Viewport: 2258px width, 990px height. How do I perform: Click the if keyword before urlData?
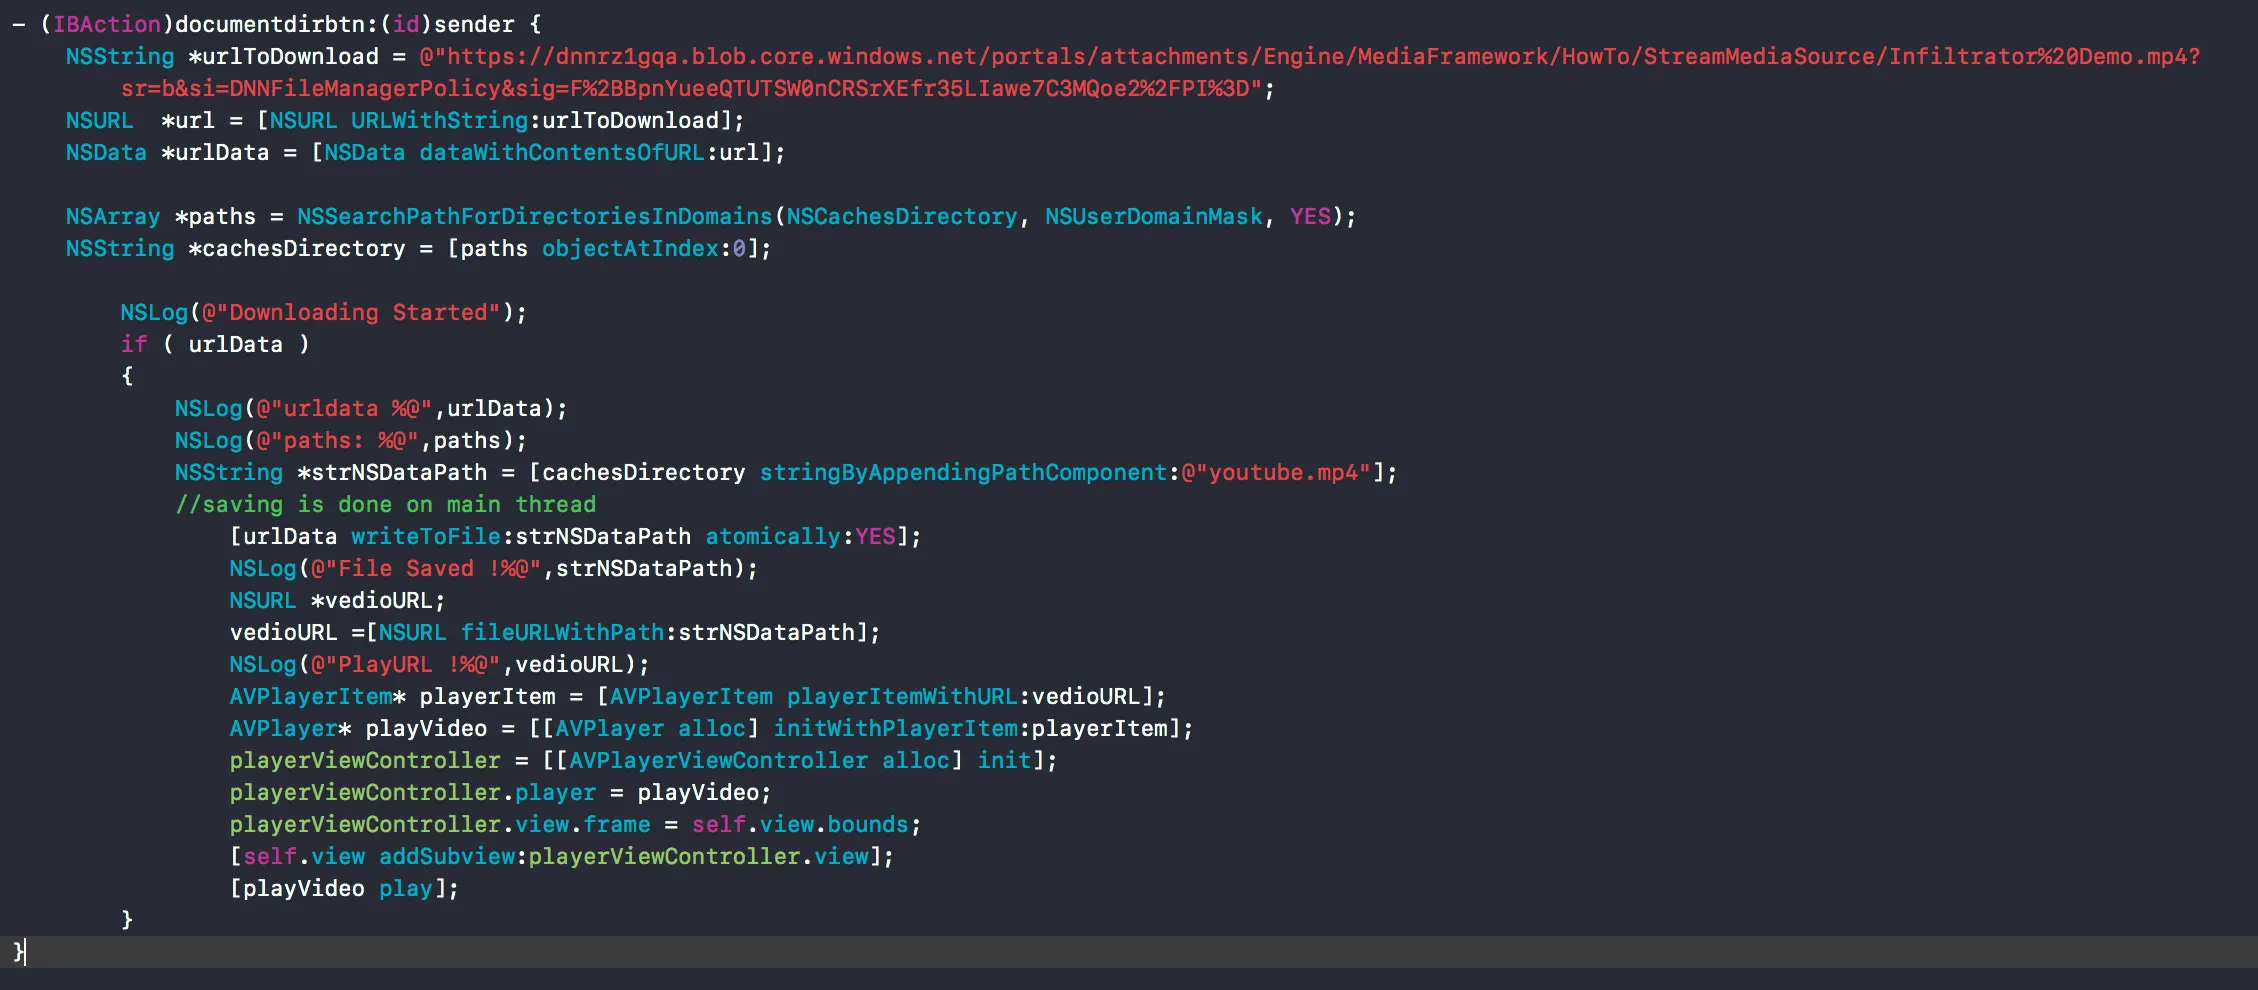[134, 344]
